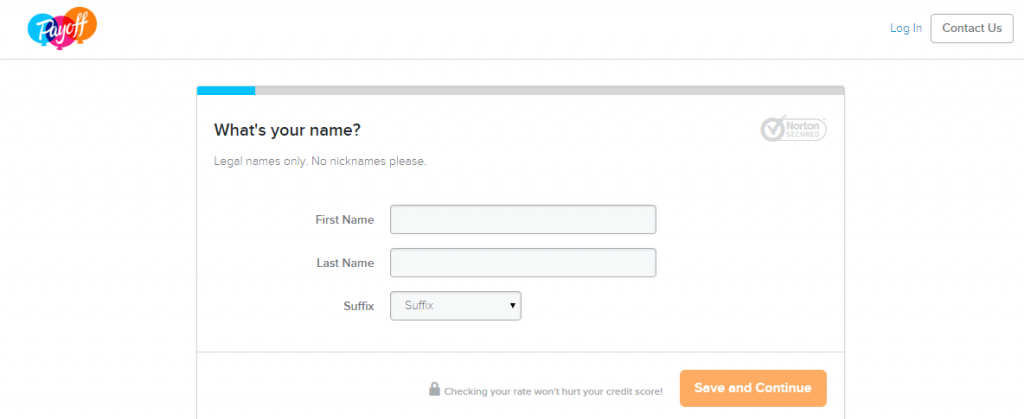Click the blue filled progress bar segment

tap(226, 91)
